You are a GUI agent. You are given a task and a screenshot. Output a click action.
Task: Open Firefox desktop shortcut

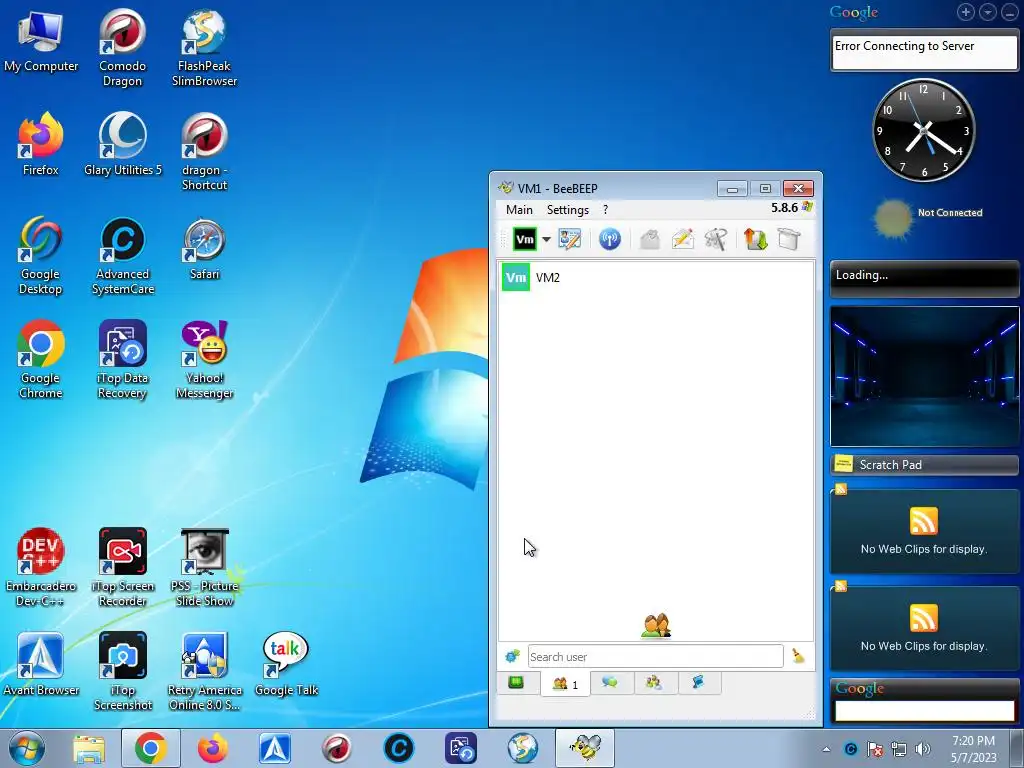point(40,144)
